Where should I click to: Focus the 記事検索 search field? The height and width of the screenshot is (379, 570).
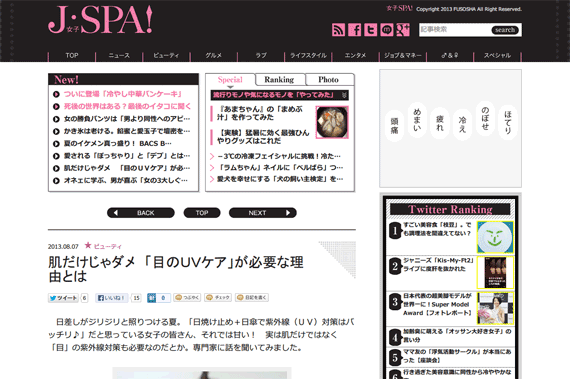coord(454,30)
